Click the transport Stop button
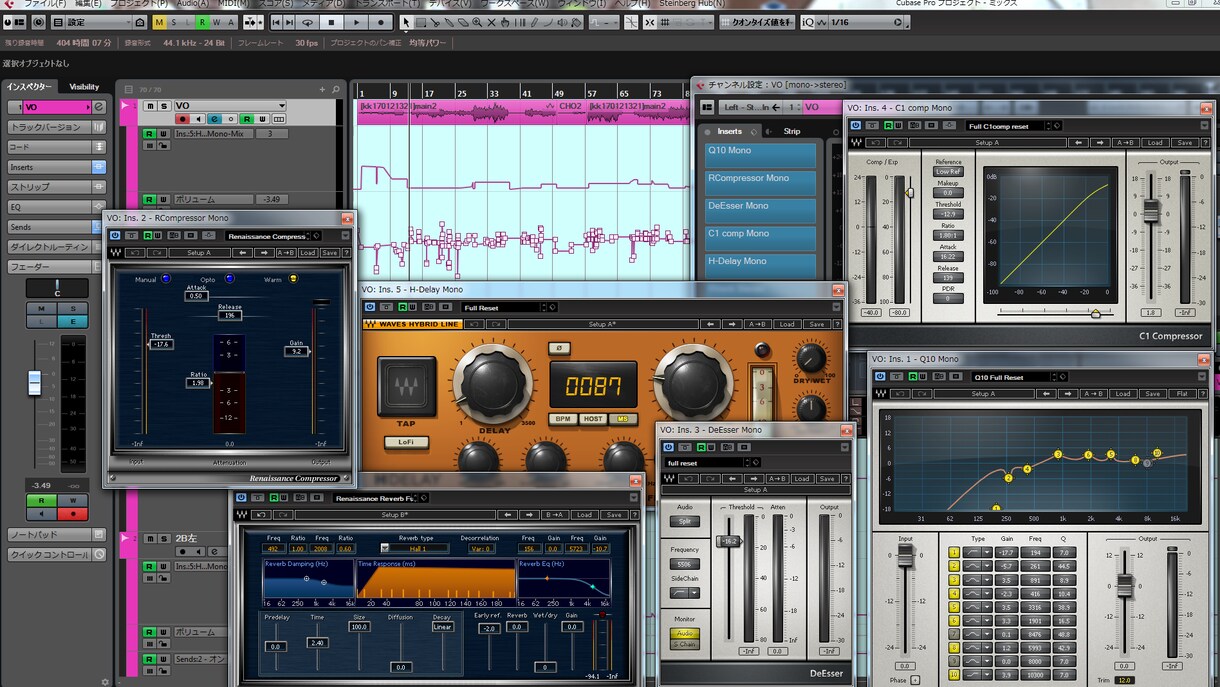 (x=332, y=22)
